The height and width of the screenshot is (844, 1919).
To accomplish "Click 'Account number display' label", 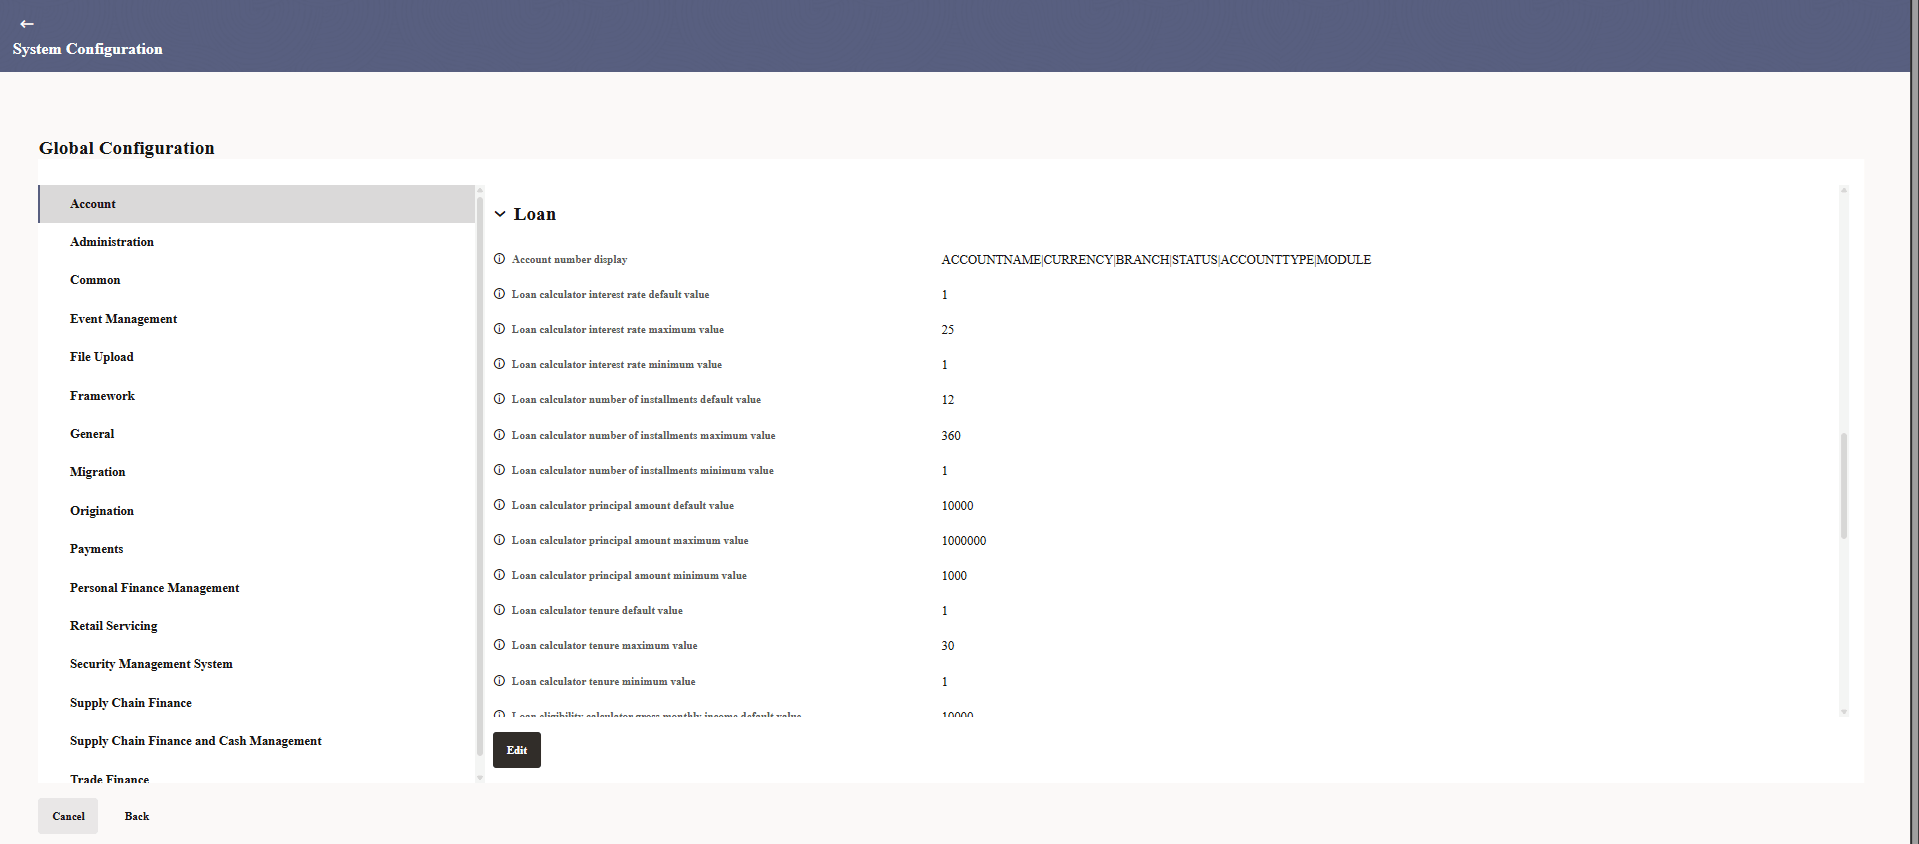I will [570, 259].
